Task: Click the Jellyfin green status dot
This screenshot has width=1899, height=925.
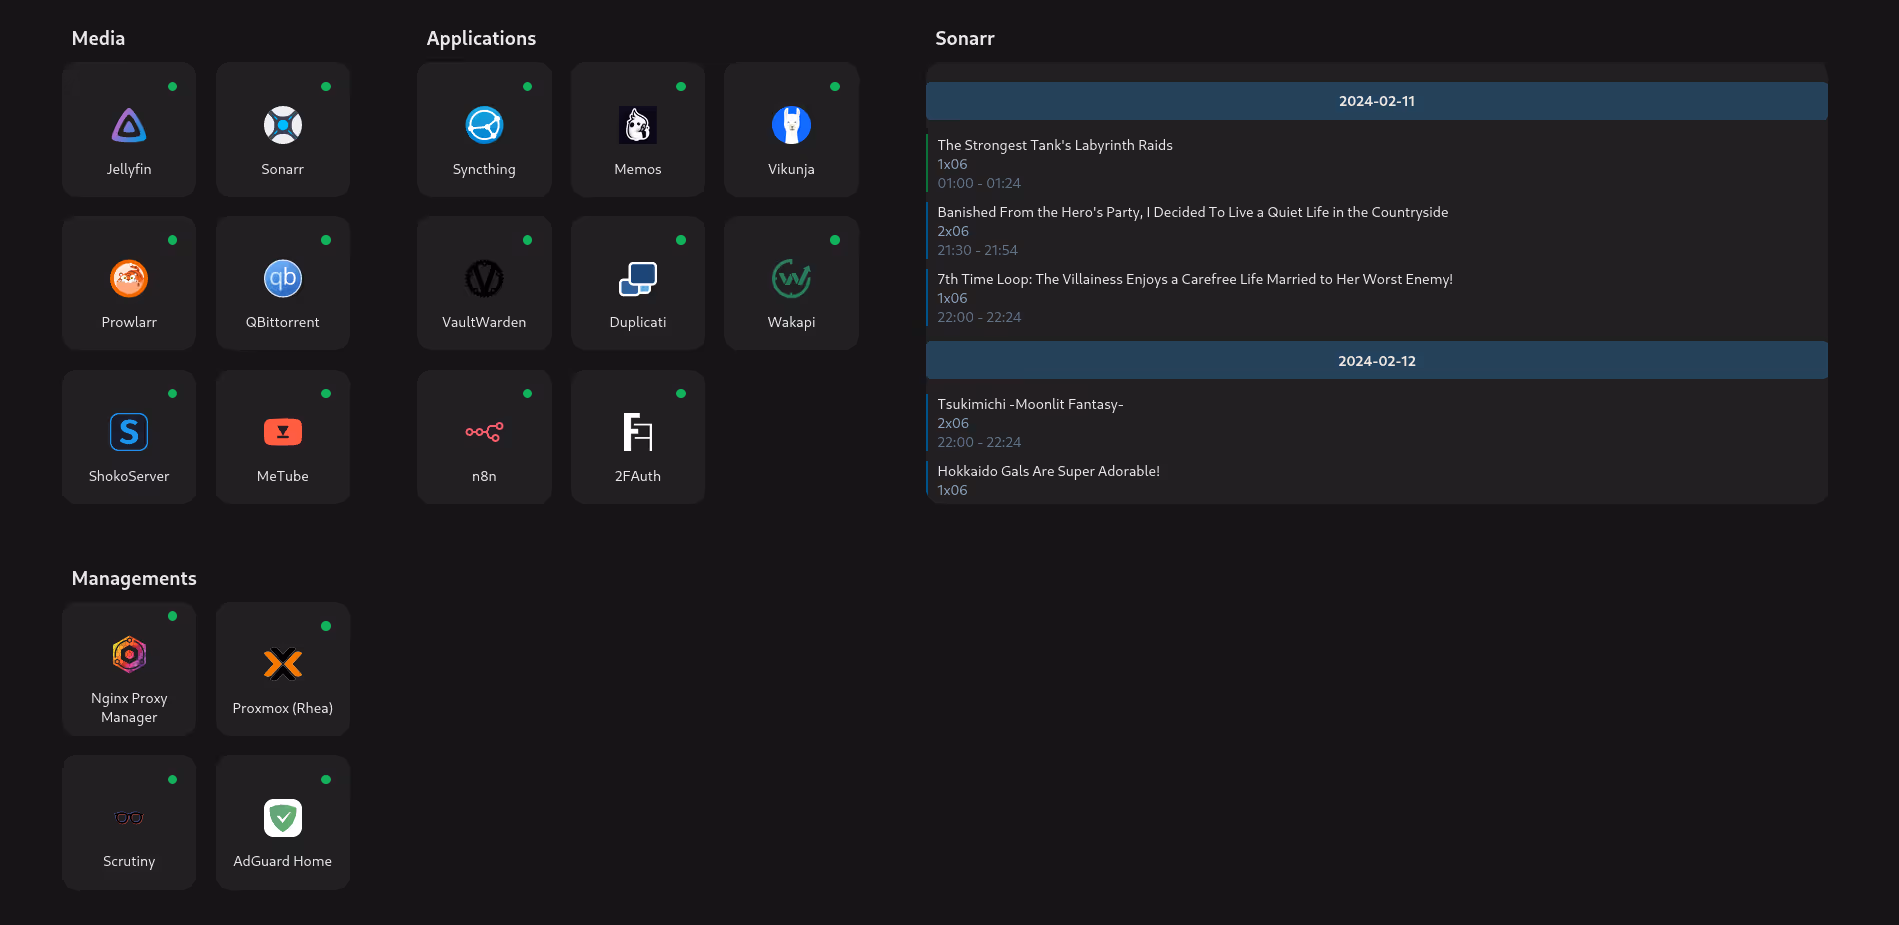Action: pos(172,87)
